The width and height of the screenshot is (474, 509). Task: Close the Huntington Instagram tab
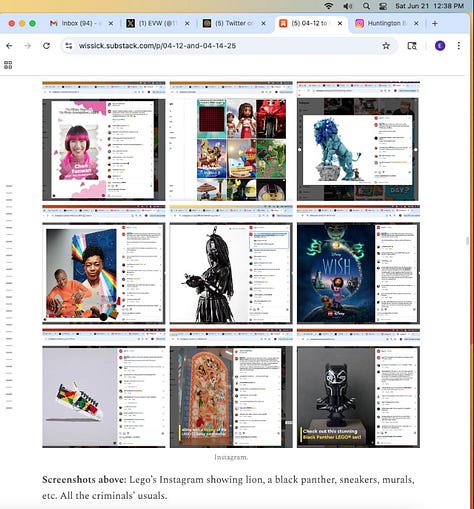coord(416,23)
